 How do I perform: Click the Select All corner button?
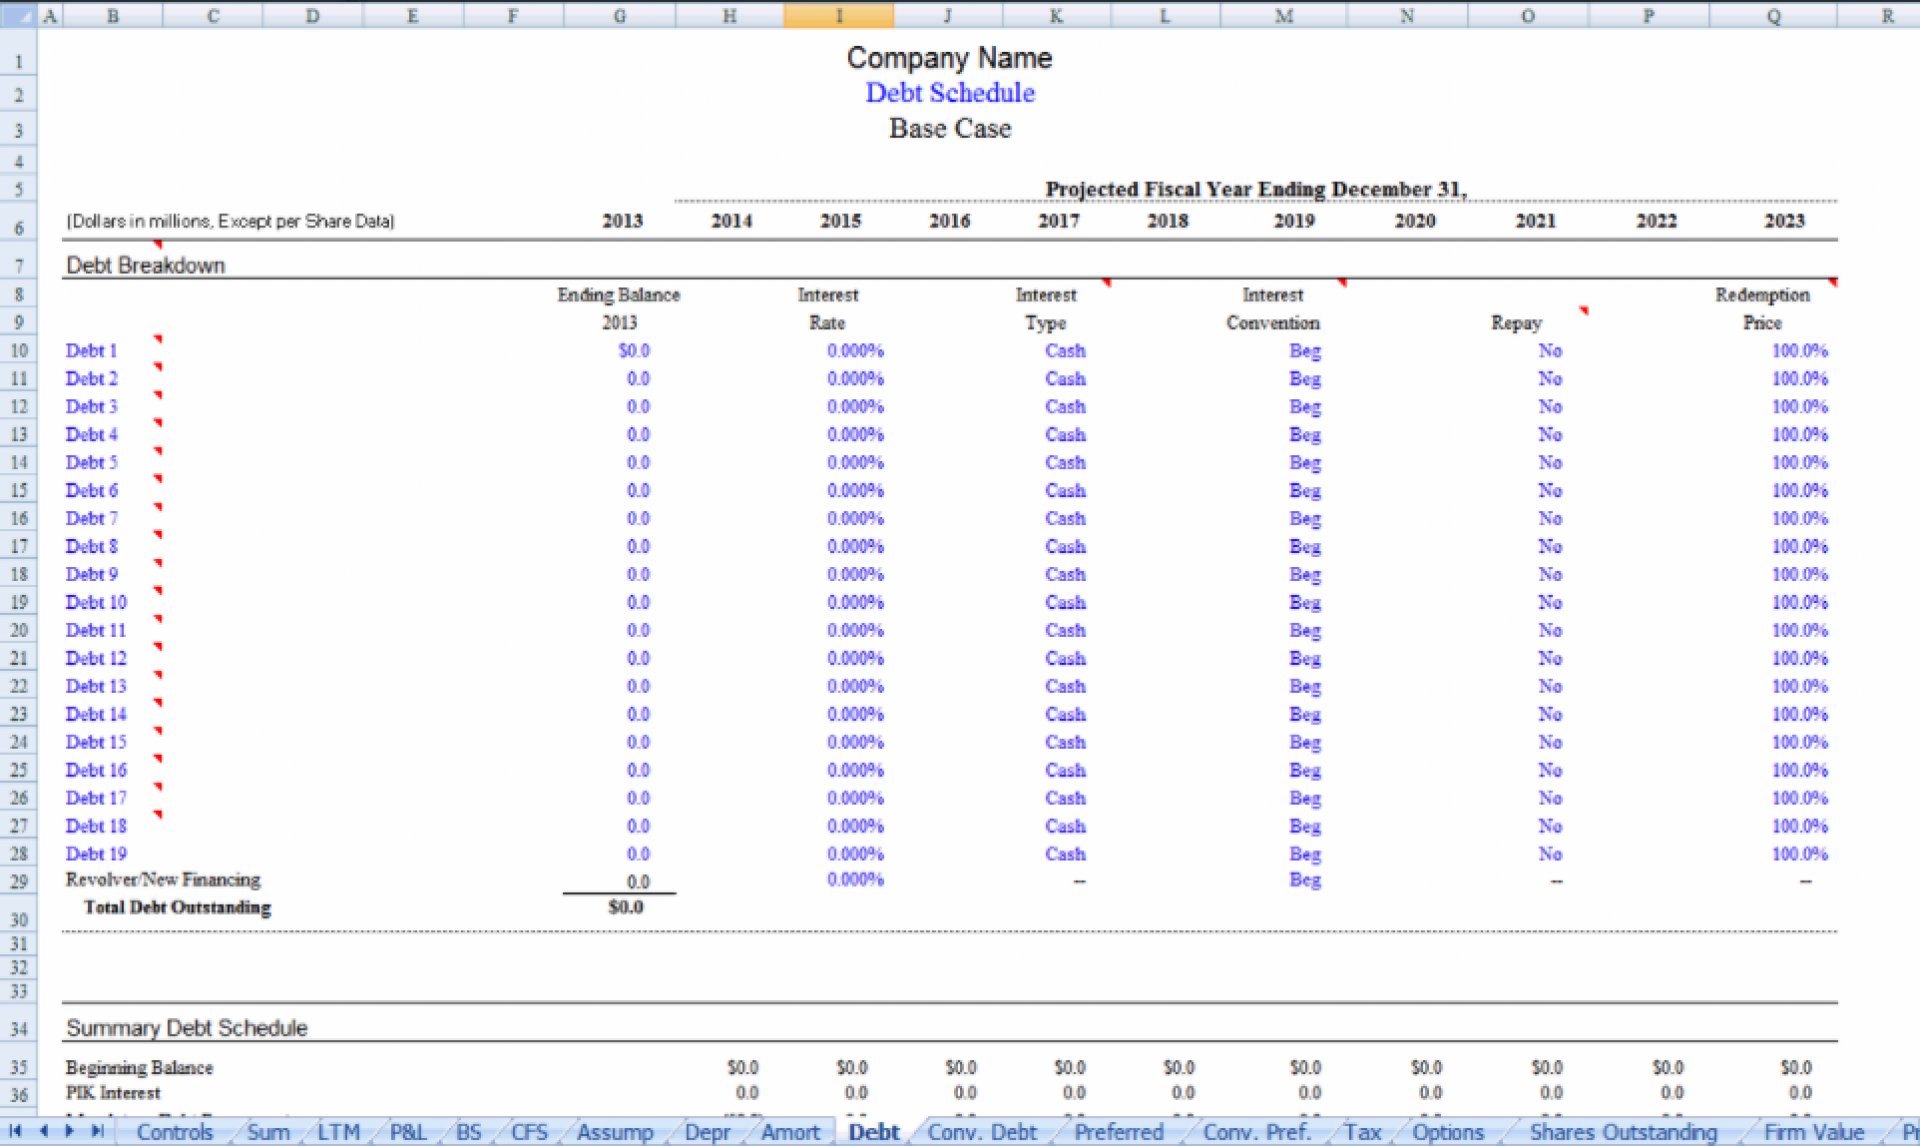pos(18,15)
